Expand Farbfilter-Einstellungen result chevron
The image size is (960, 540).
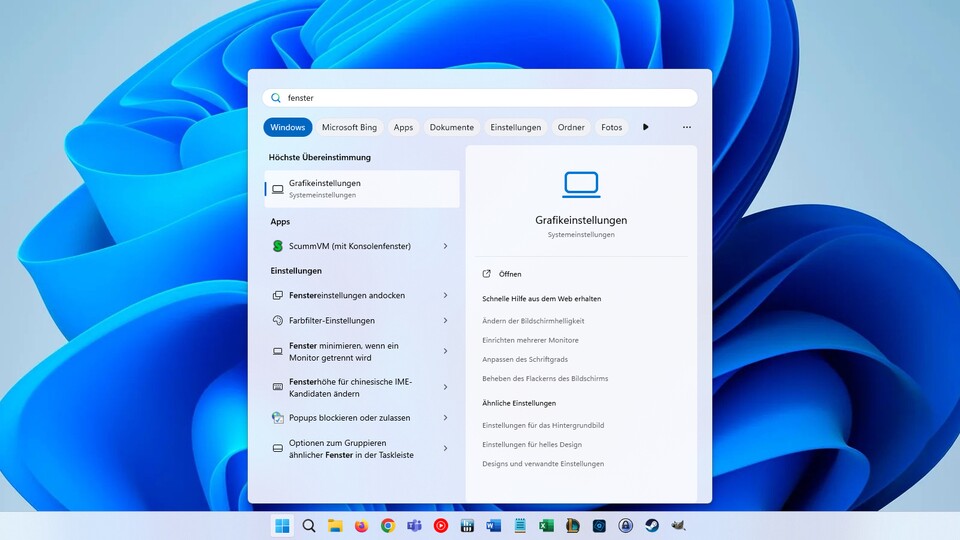(445, 321)
